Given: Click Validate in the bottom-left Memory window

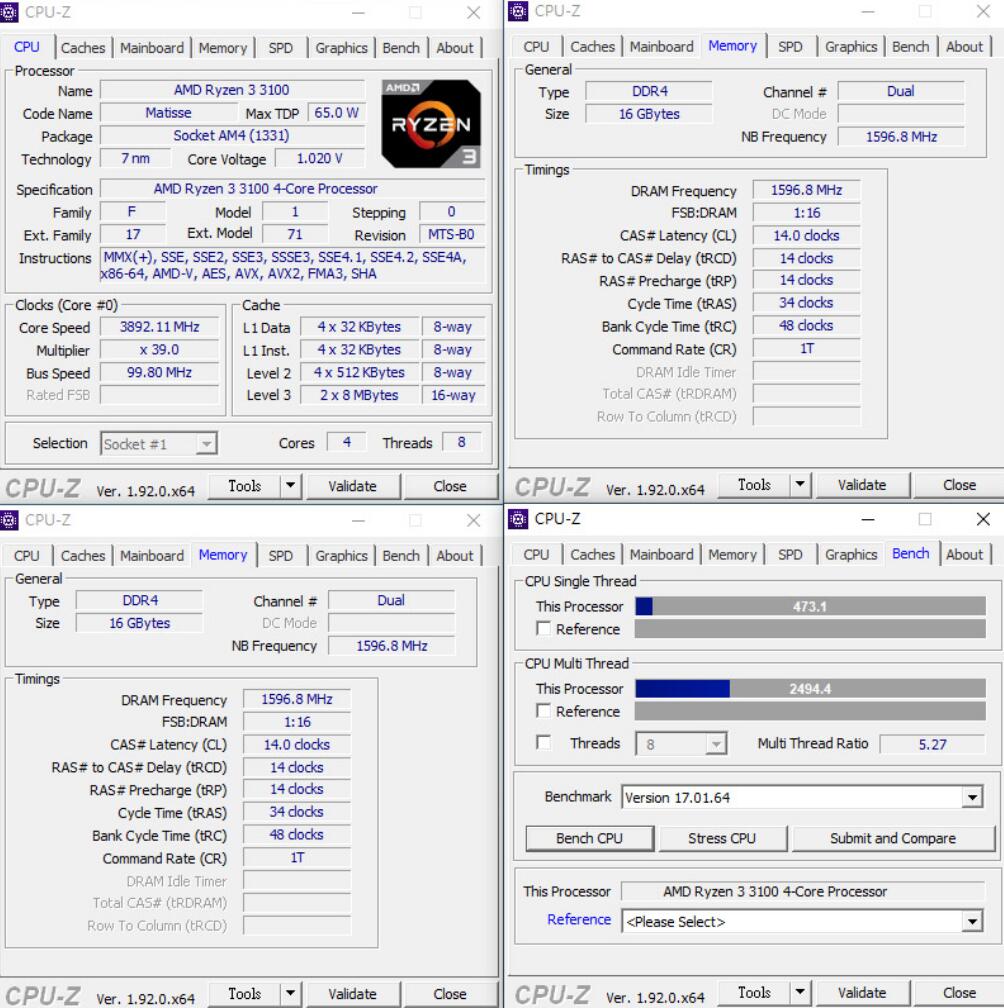Looking at the screenshot, I should (353, 994).
